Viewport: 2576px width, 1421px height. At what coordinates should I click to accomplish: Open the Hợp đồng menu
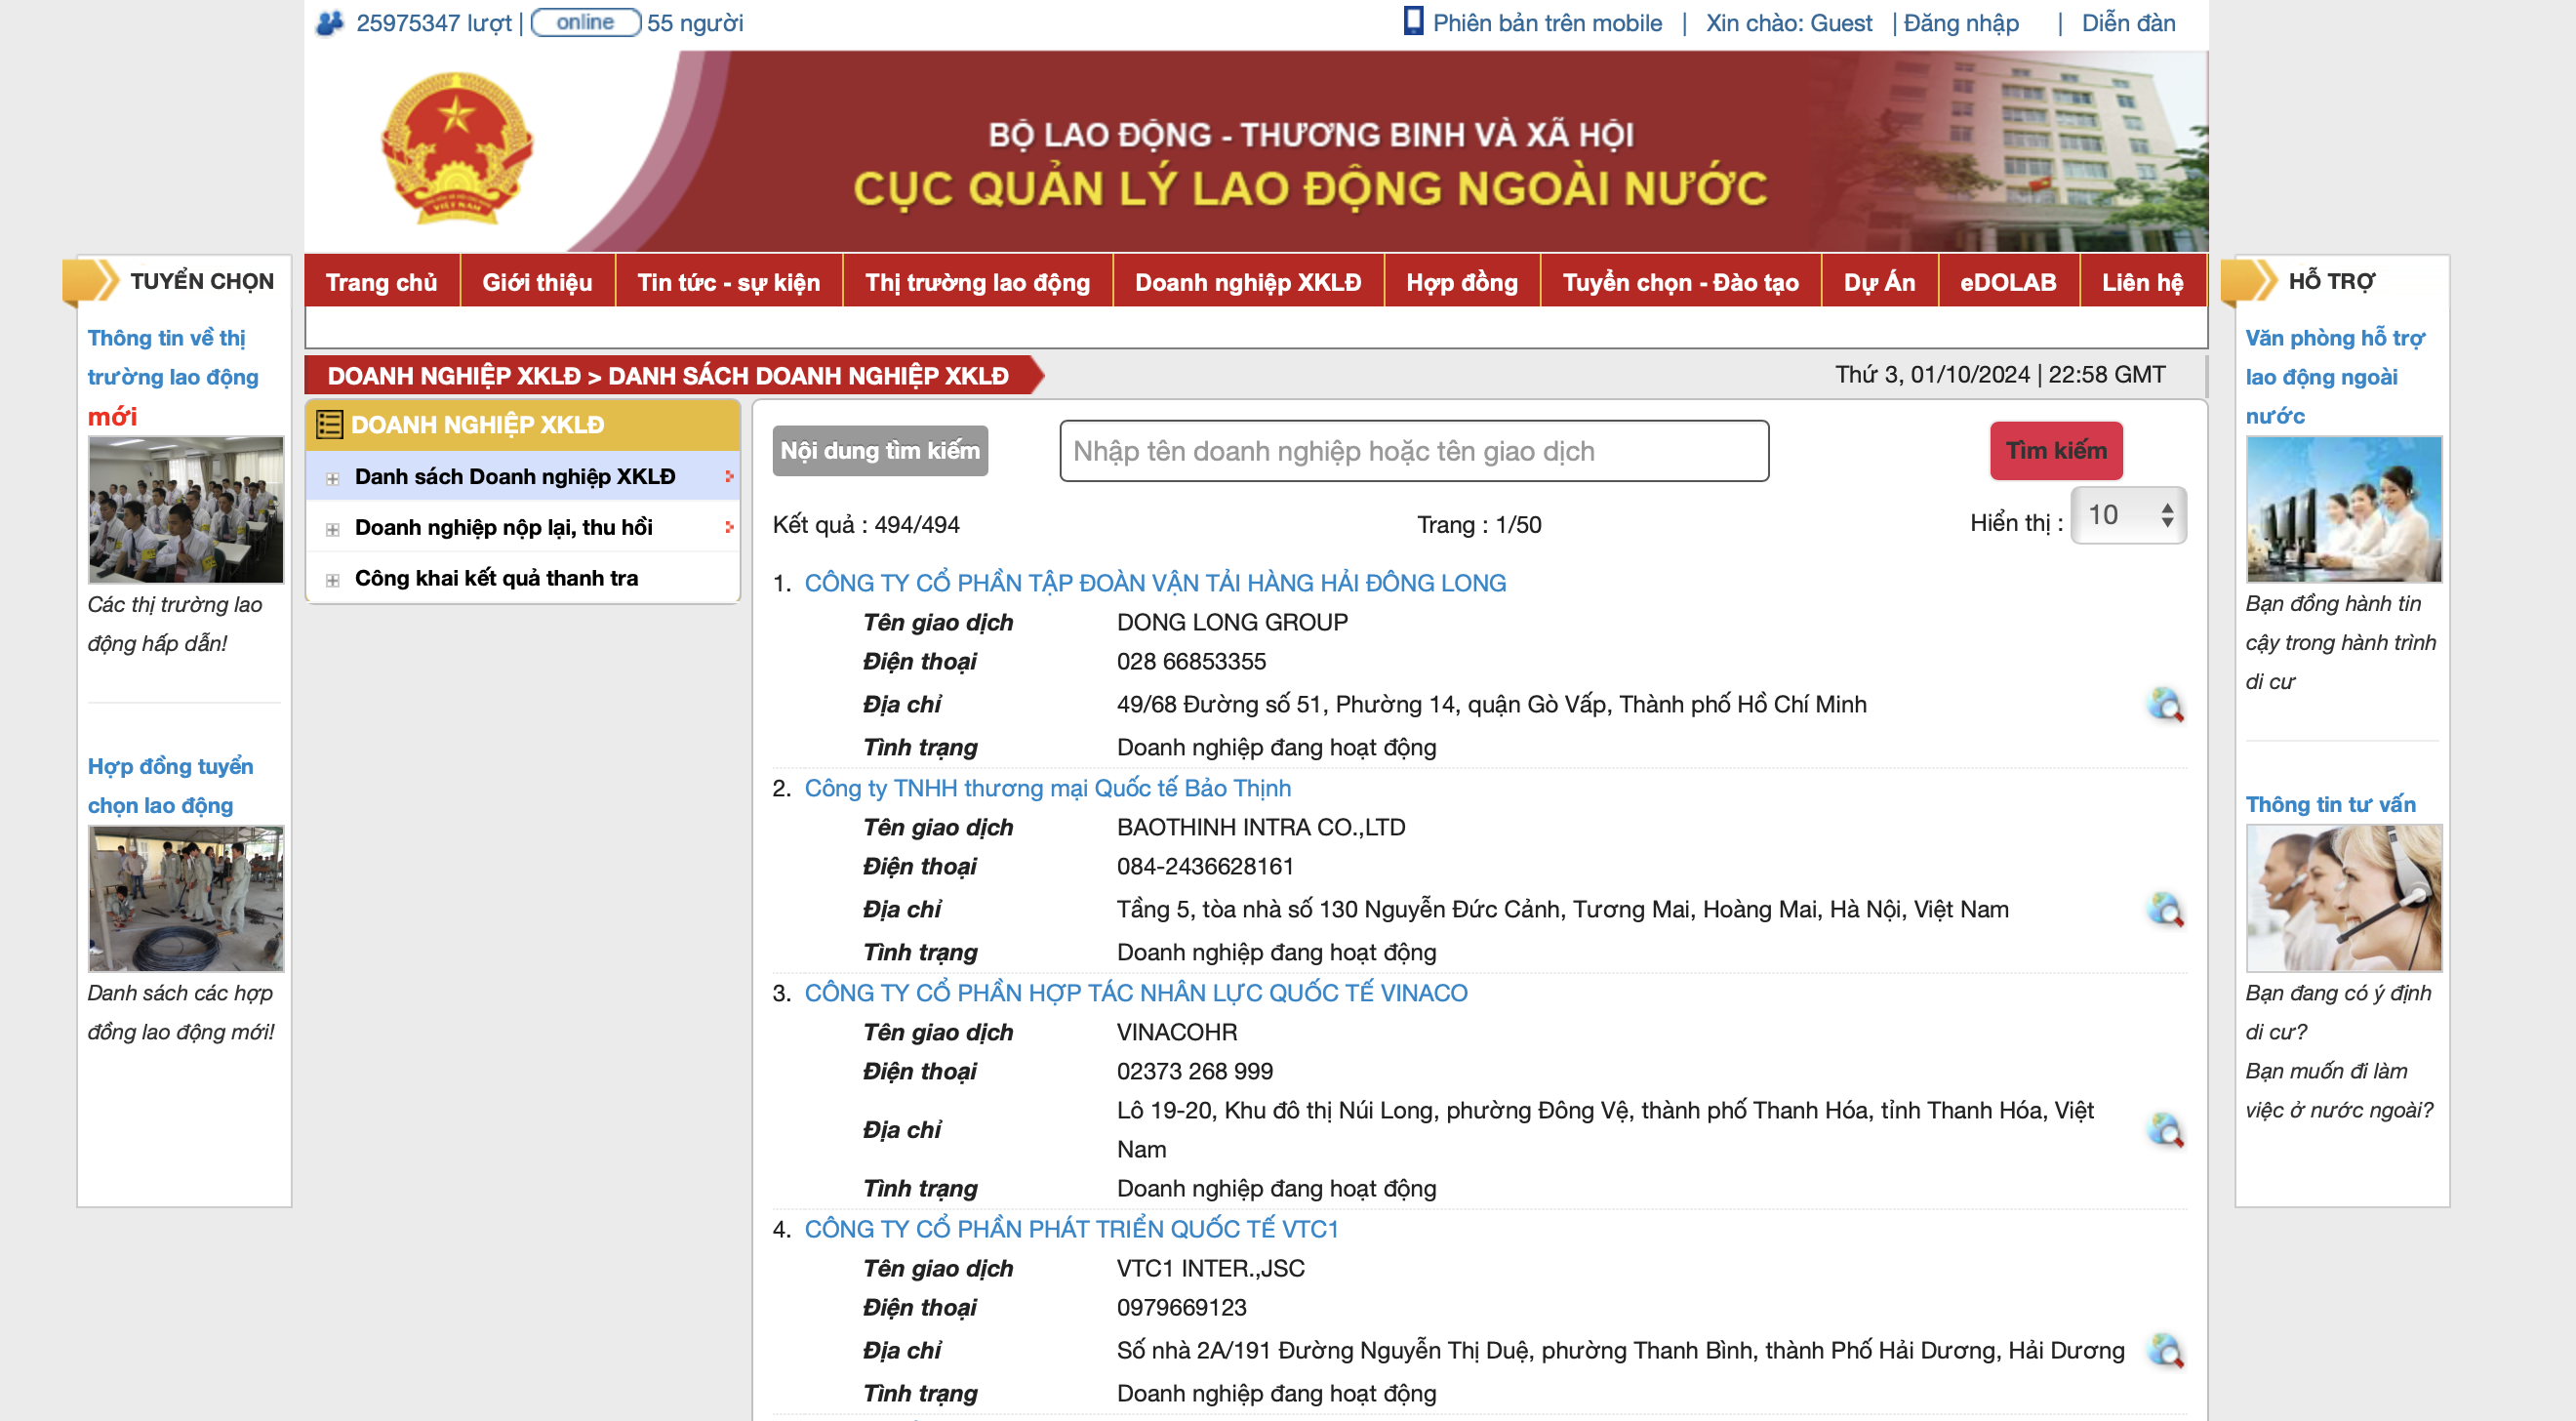pyautogui.click(x=1461, y=282)
